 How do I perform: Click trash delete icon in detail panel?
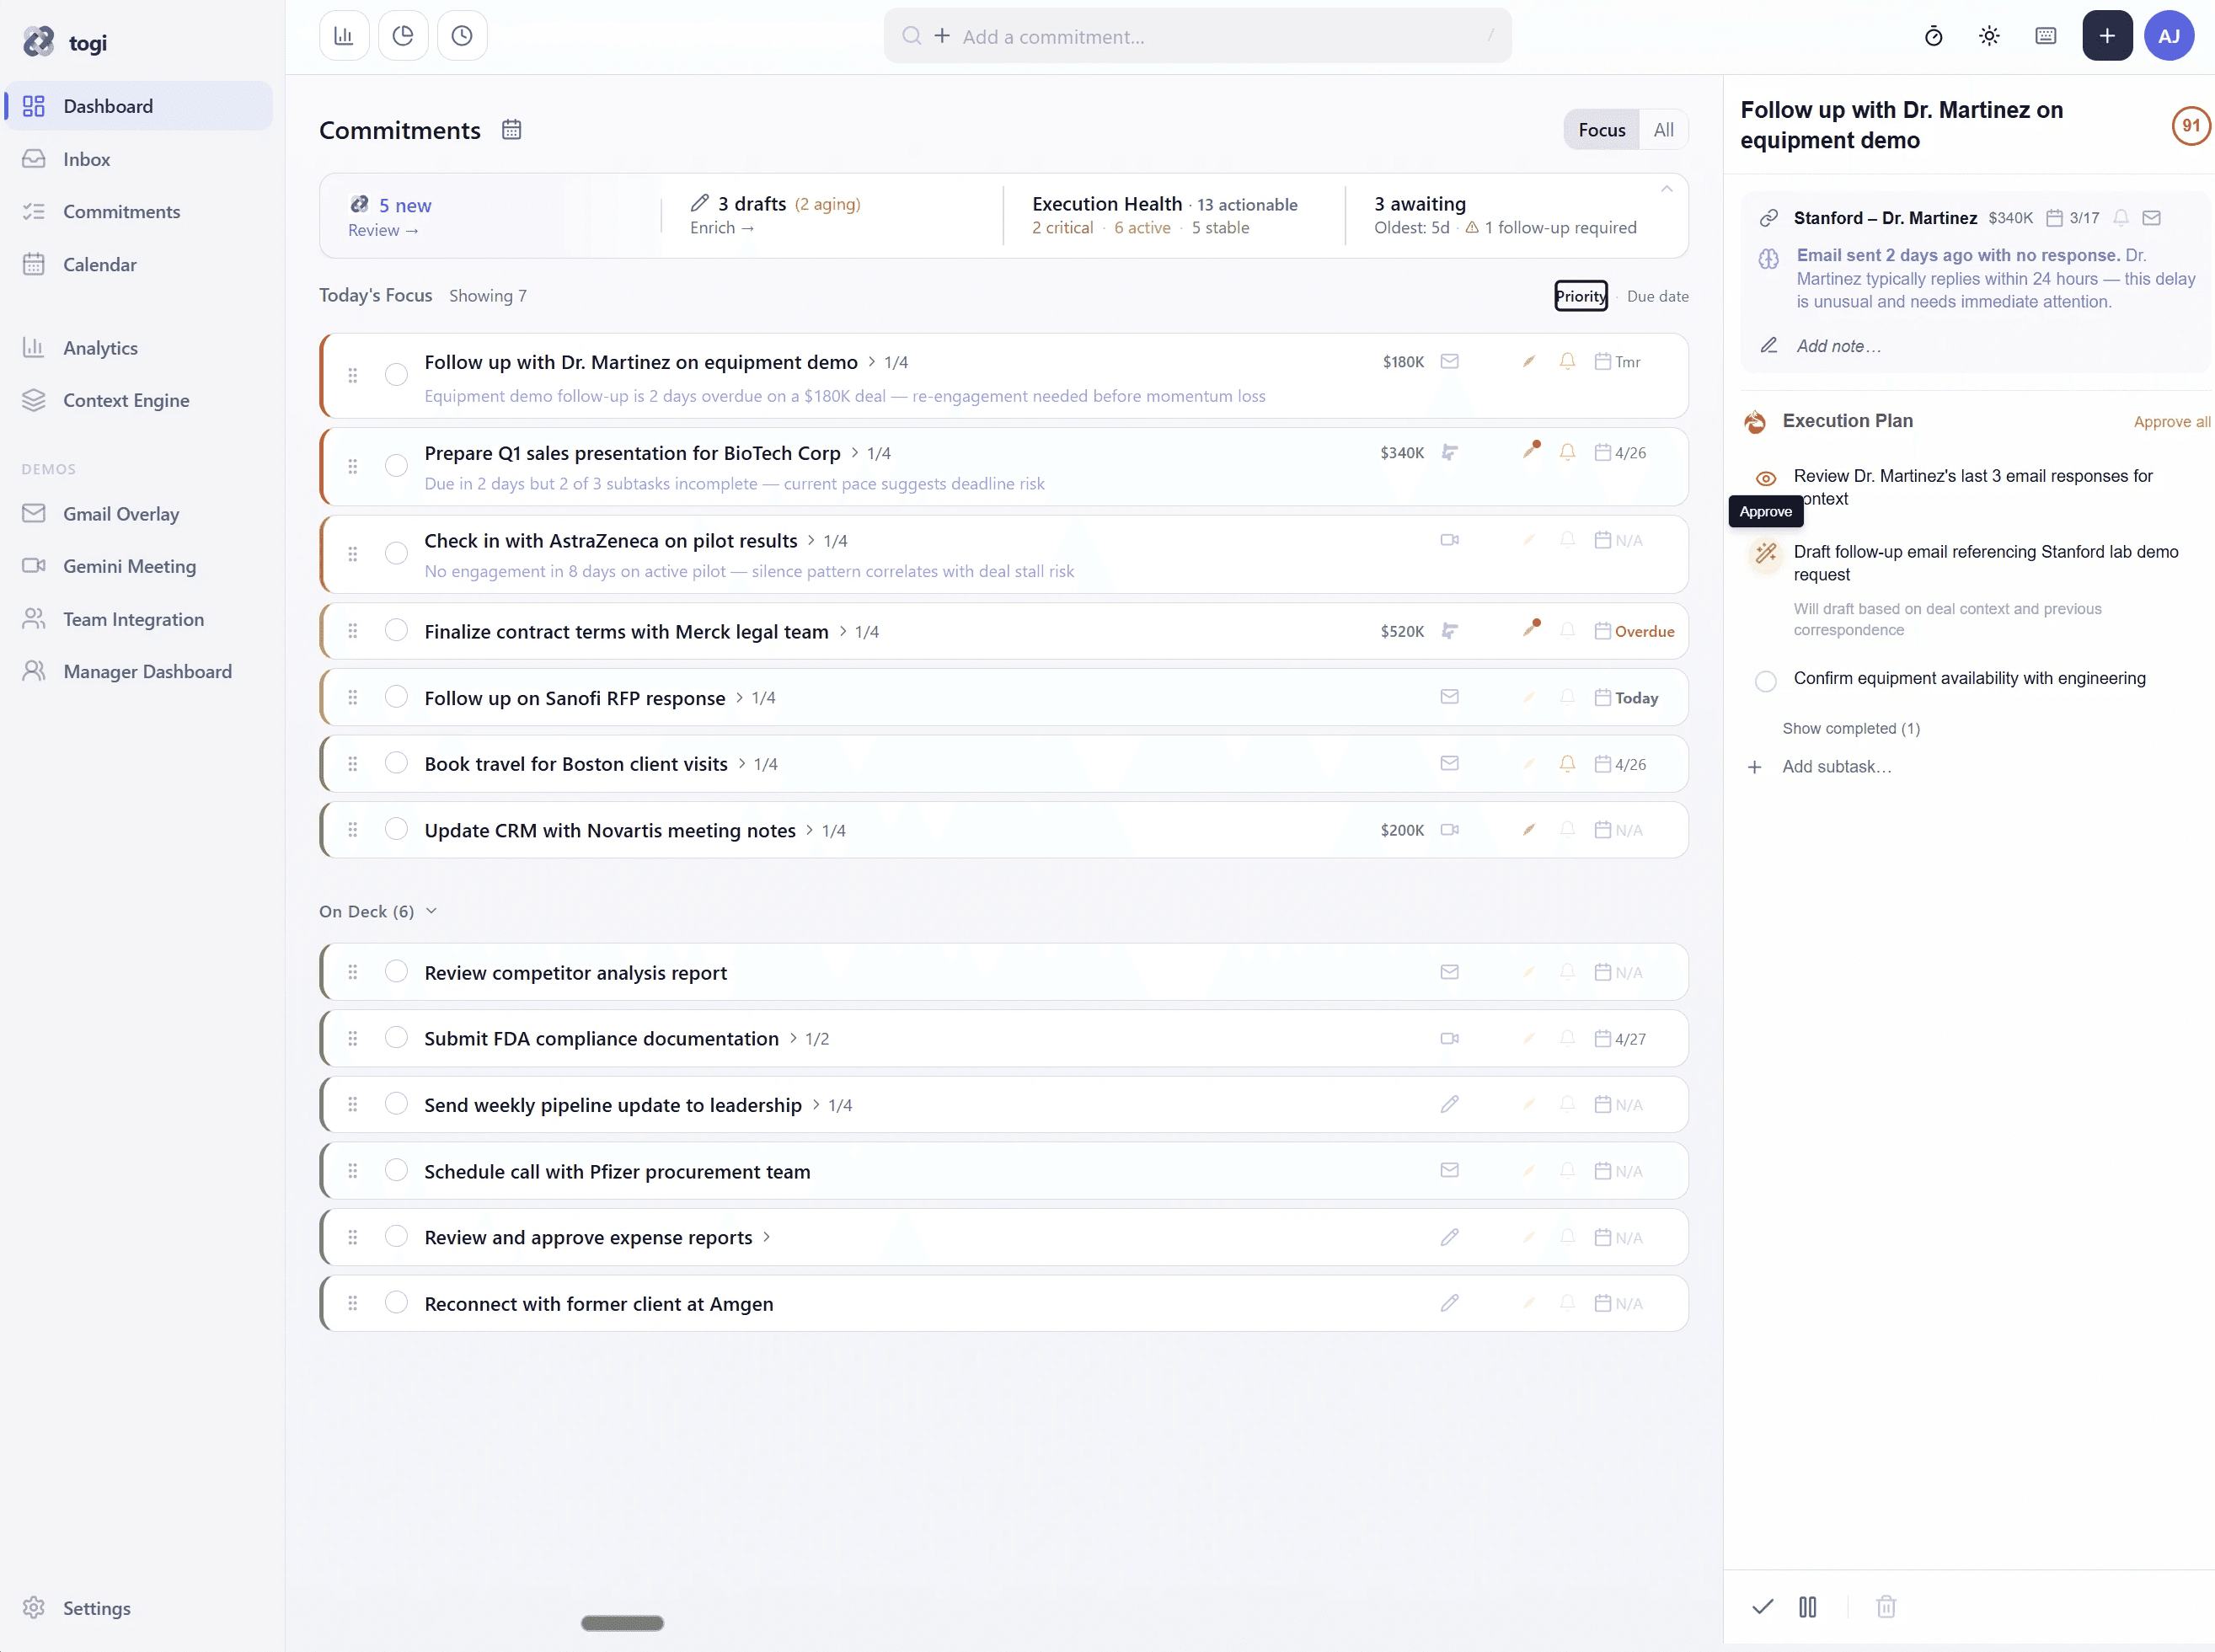click(x=1885, y=1607)
